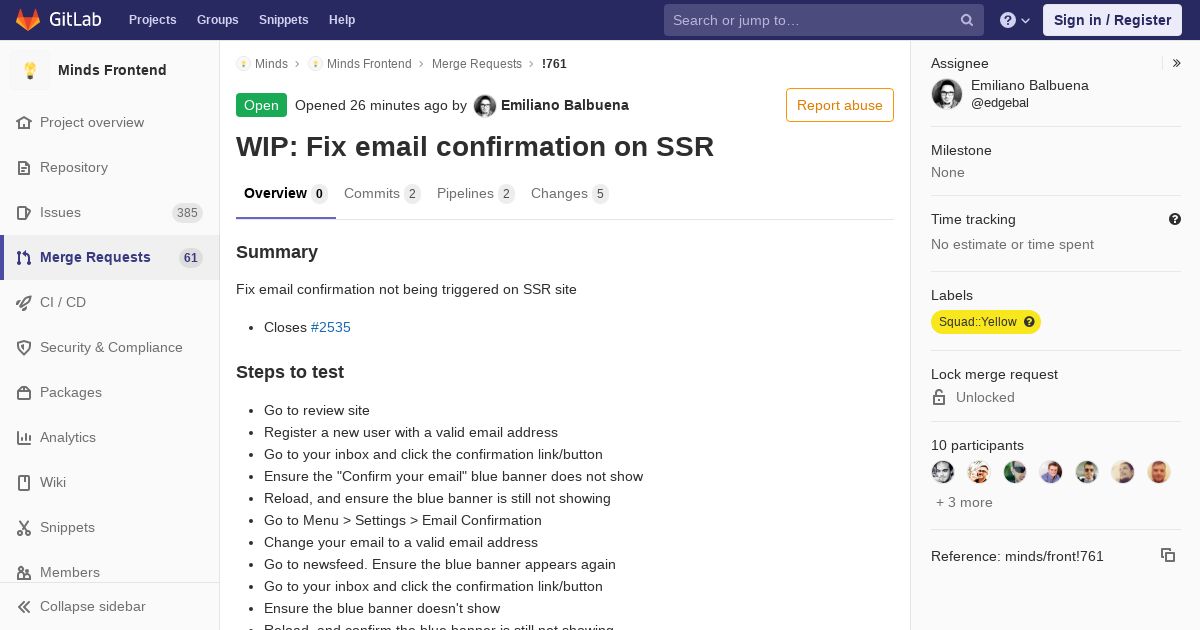Switch to the Overview tab
1200x630 pixels.
coord(286,194)
